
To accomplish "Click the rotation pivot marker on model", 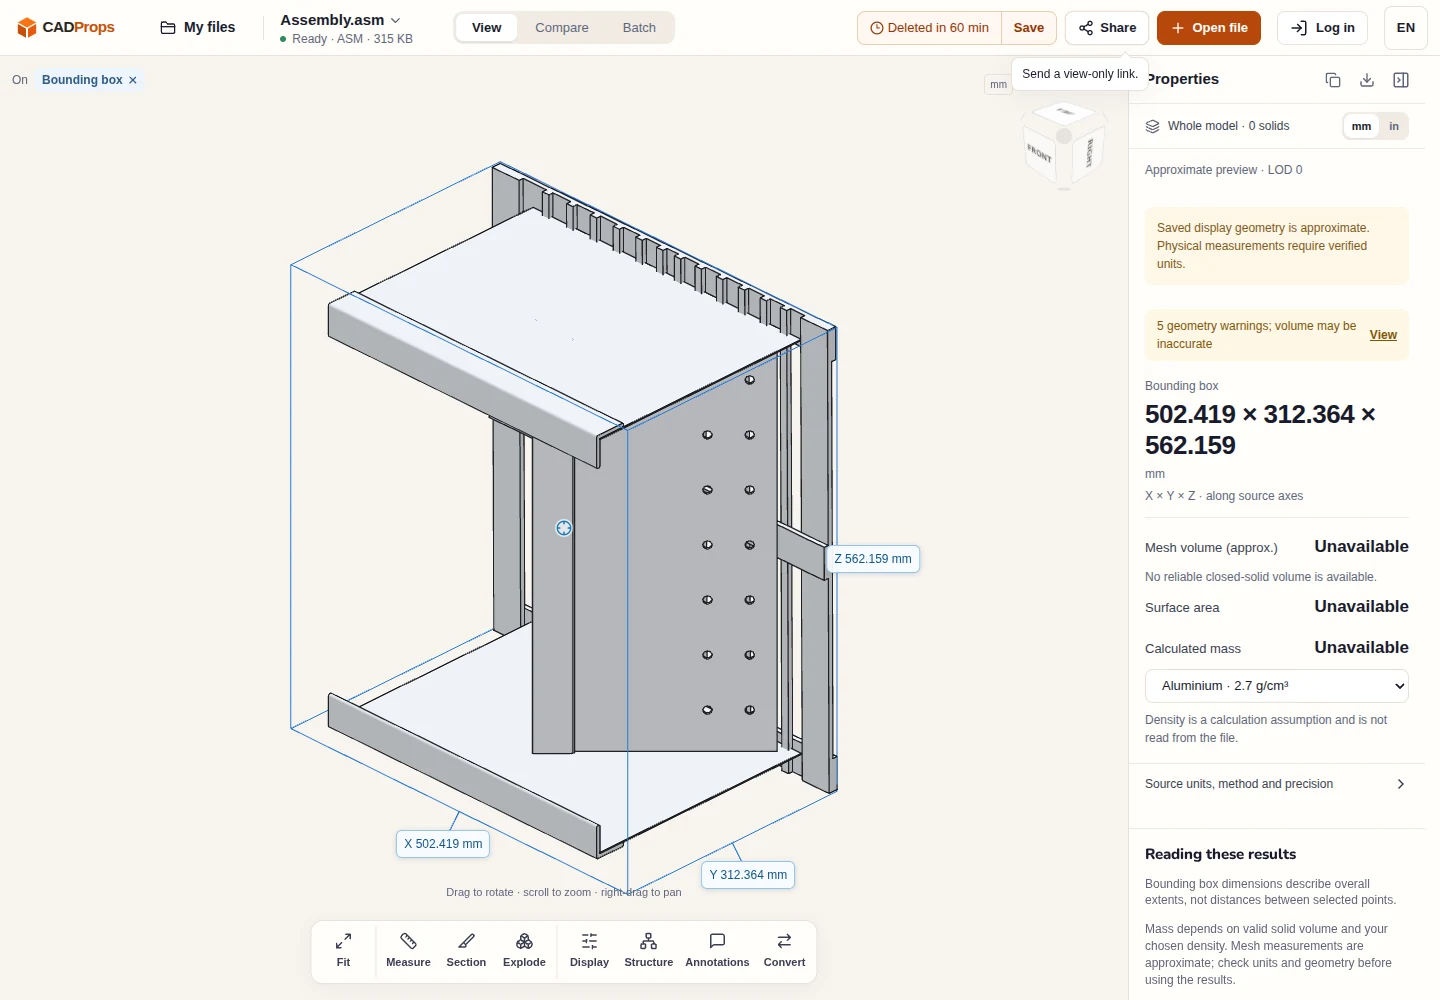I will tap(564, 528).
